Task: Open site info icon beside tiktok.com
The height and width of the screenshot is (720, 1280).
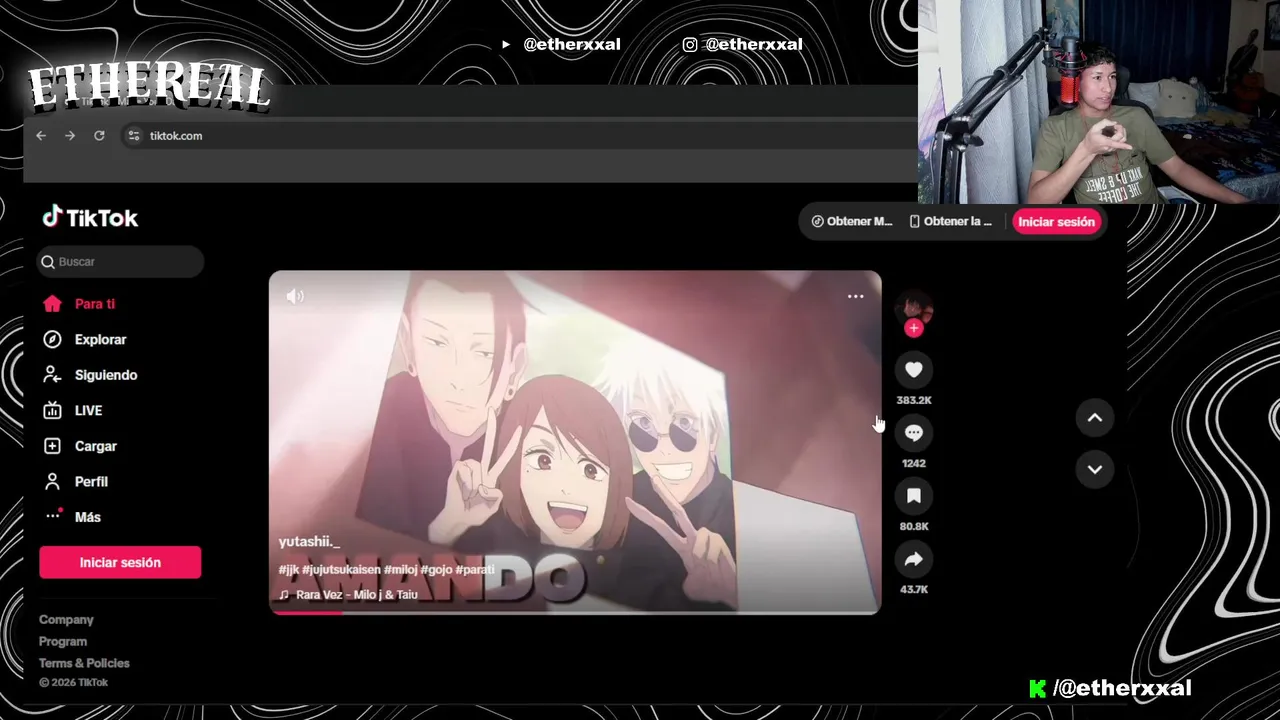Action: [x=133, y=136]
